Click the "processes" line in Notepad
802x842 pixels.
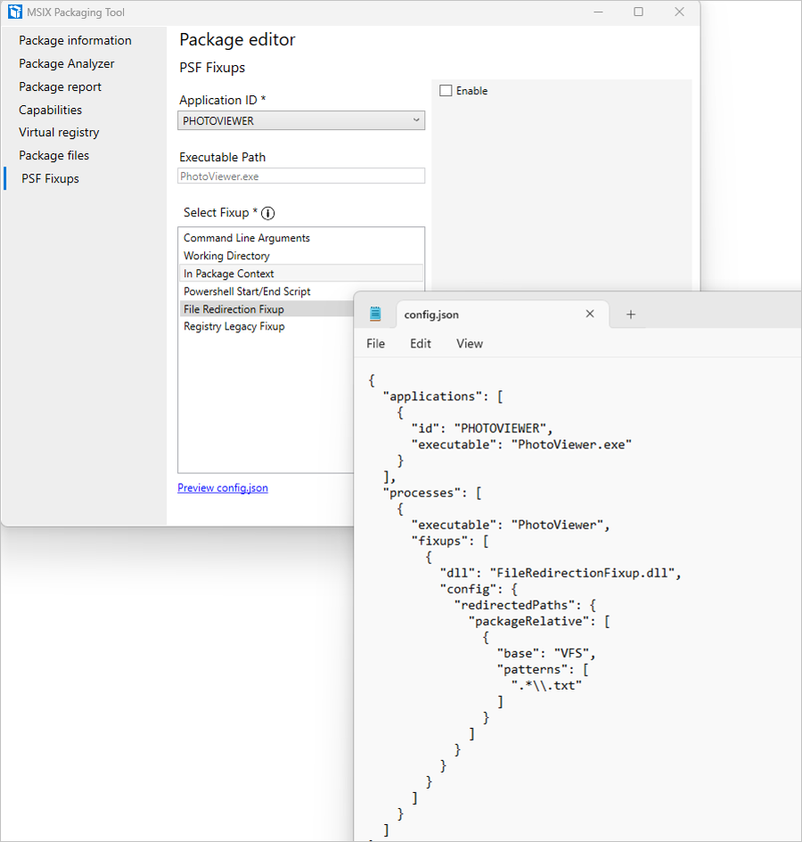432,493
